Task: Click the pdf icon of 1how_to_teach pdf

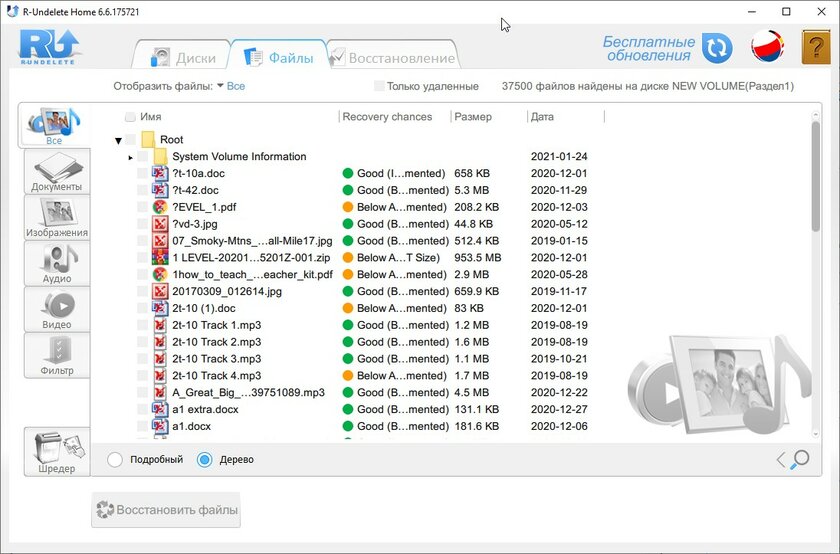Action: (x=160, y=274)
